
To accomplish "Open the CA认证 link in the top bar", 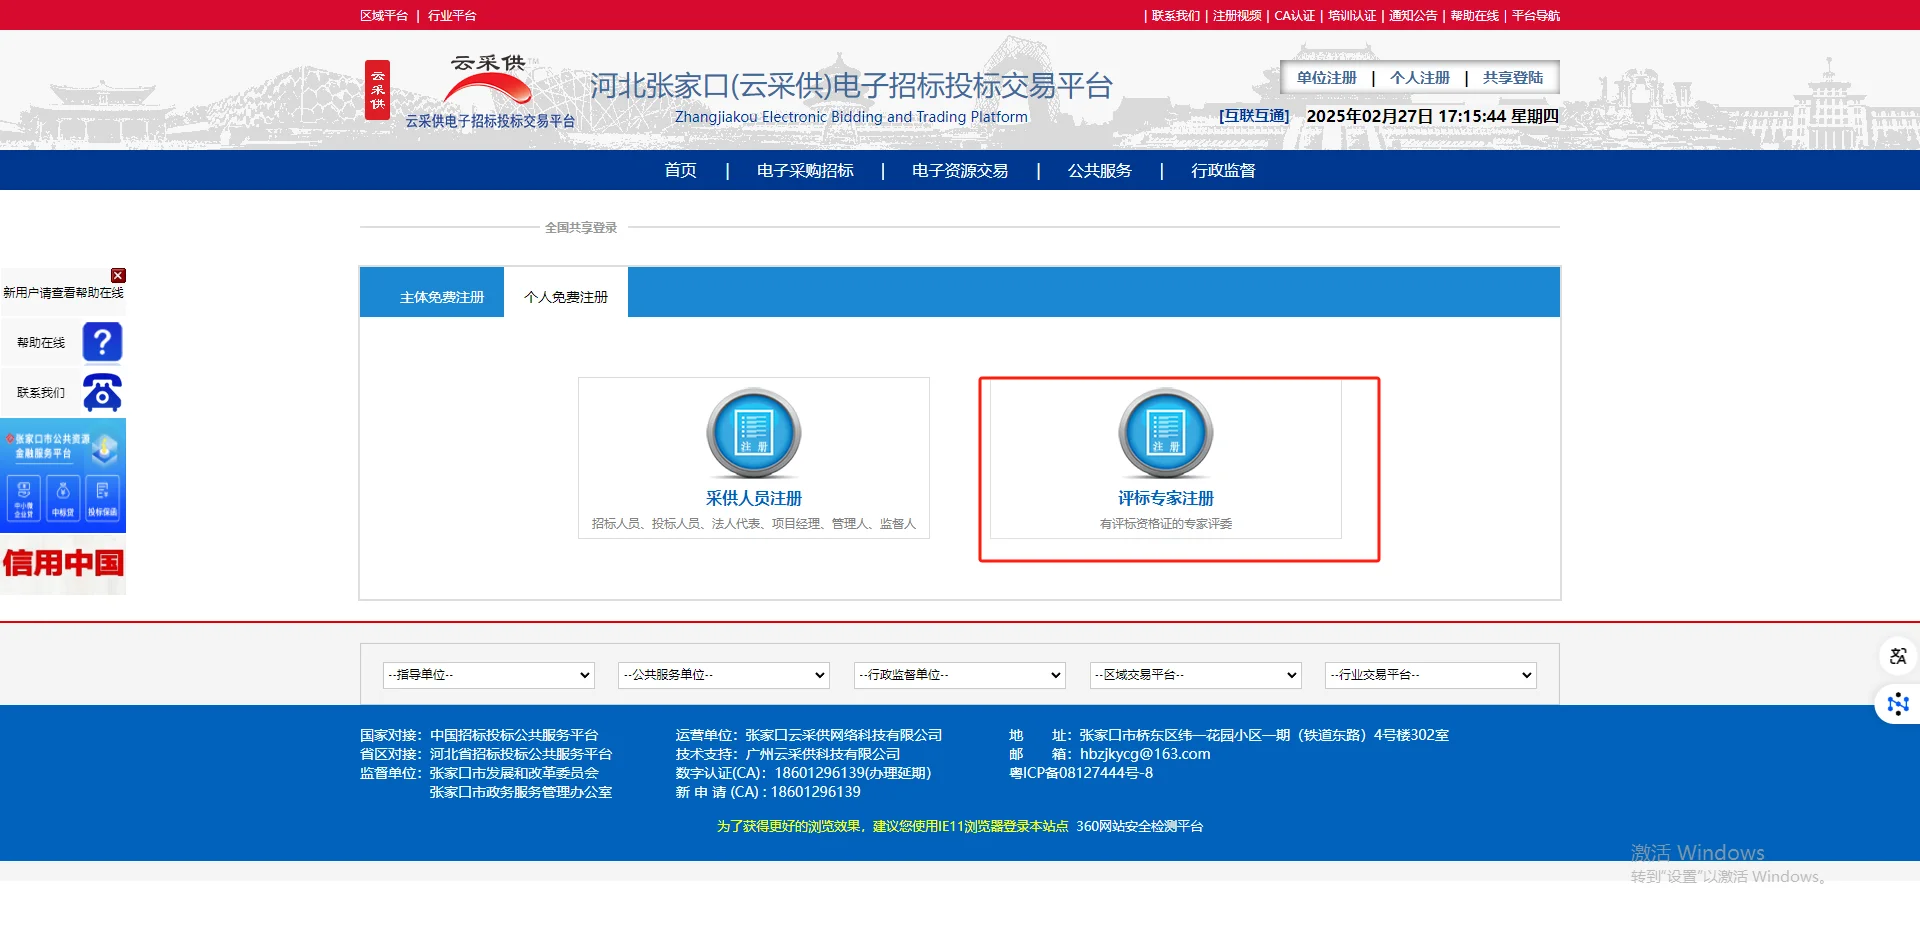I will tap(1294, 15).
